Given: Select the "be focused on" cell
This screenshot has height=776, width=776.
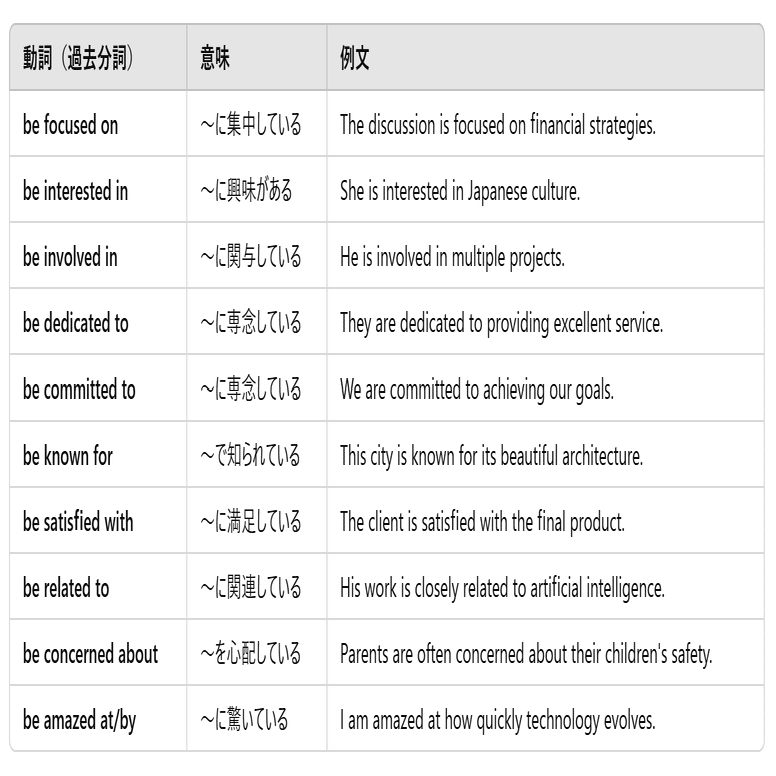Looking at the screenshot, I should [70, 125].
